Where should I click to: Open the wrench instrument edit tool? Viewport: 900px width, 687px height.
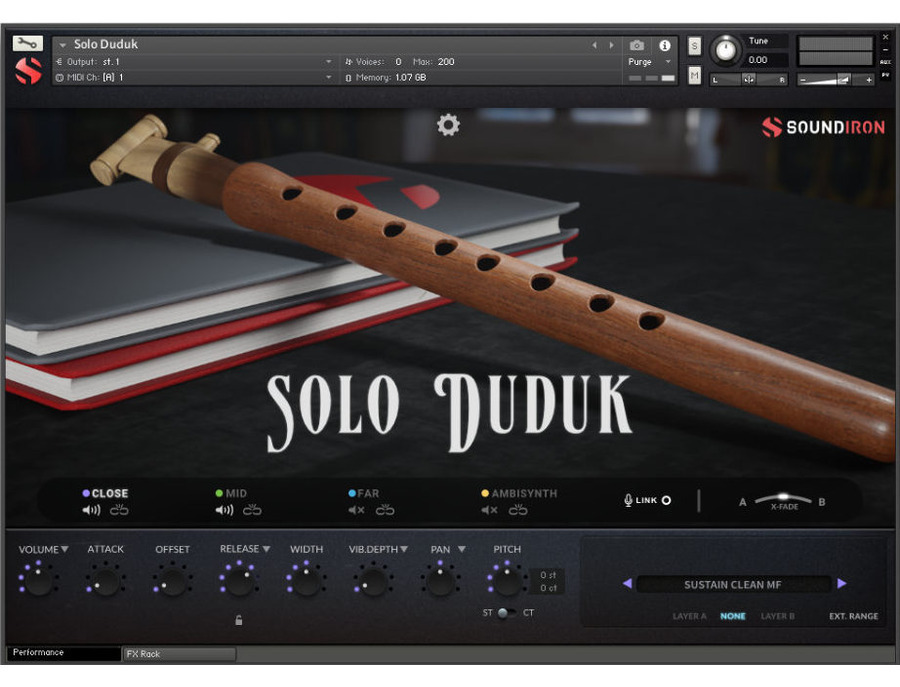[x=27, y=43]
